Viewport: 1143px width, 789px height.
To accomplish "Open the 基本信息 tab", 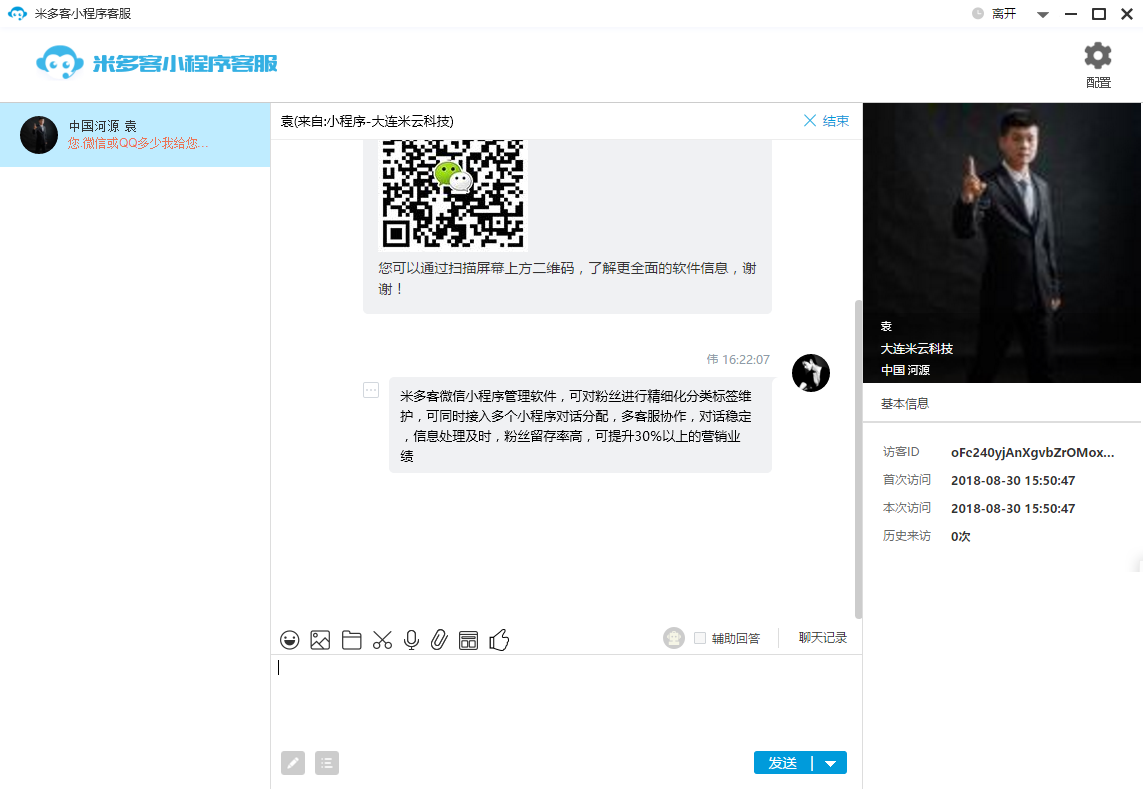I will [x=904, y=404].
